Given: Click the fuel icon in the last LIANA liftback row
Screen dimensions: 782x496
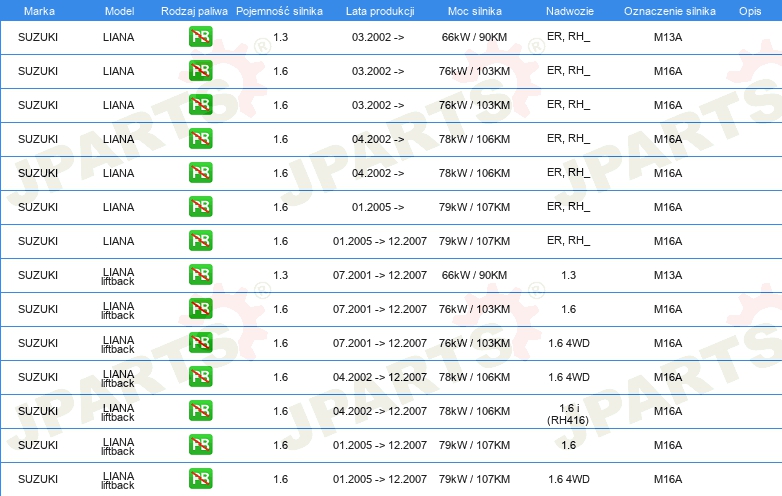Looking at the screenshot, I should (200, 479).
